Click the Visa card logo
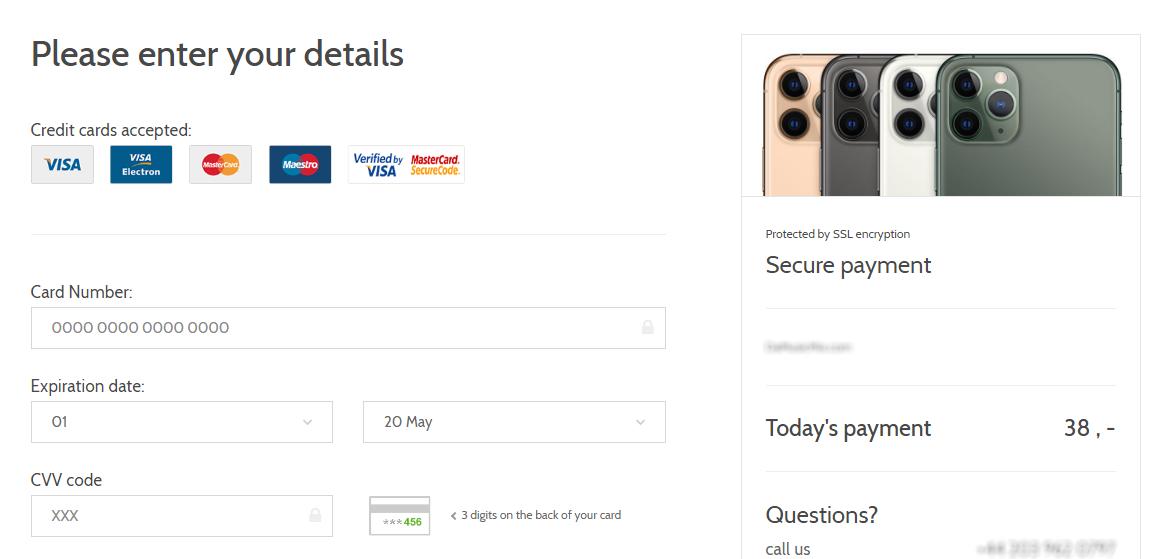 click(62, 165)
